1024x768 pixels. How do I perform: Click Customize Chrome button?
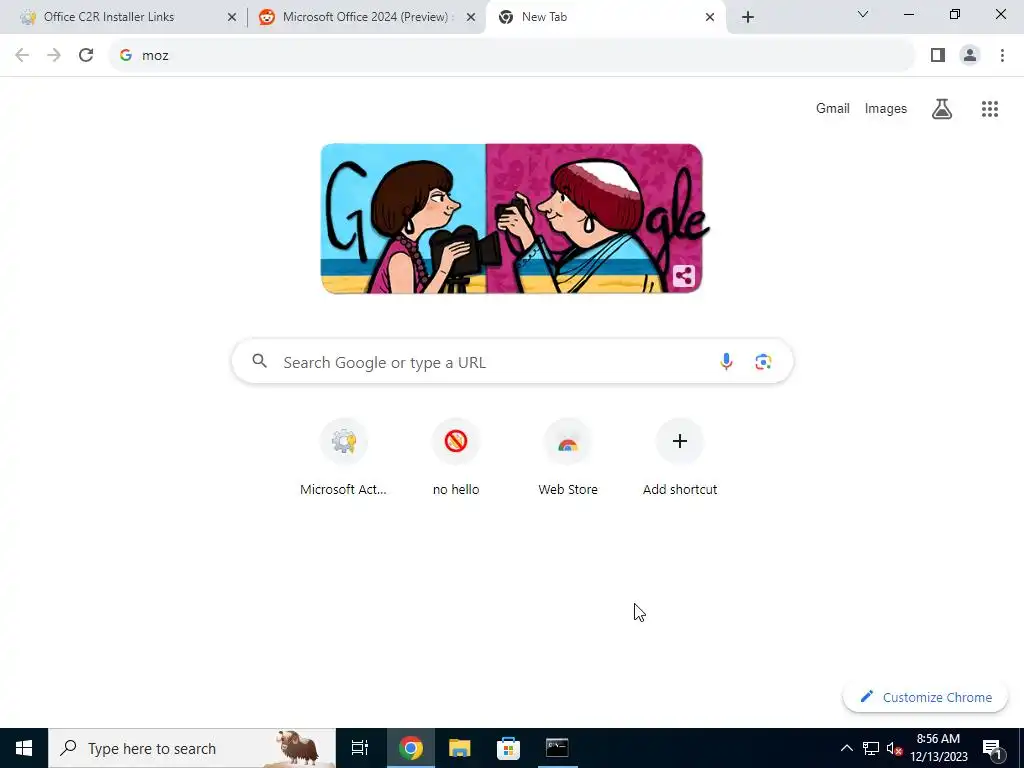(x=925, y=697)
